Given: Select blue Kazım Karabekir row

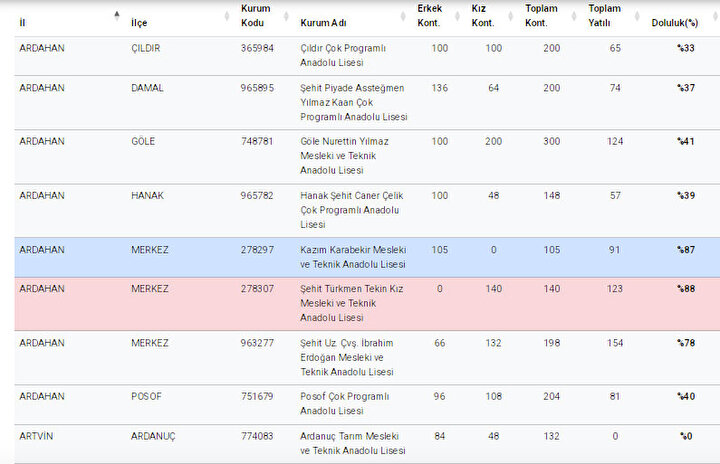Looking at the screenshot, I should tap(367, 257).
